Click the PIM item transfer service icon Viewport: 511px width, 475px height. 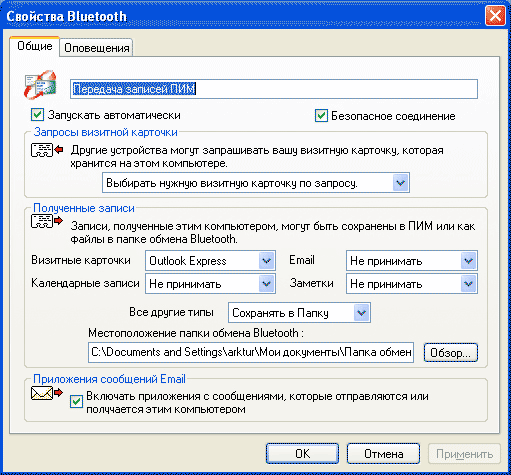pos(40,85)
